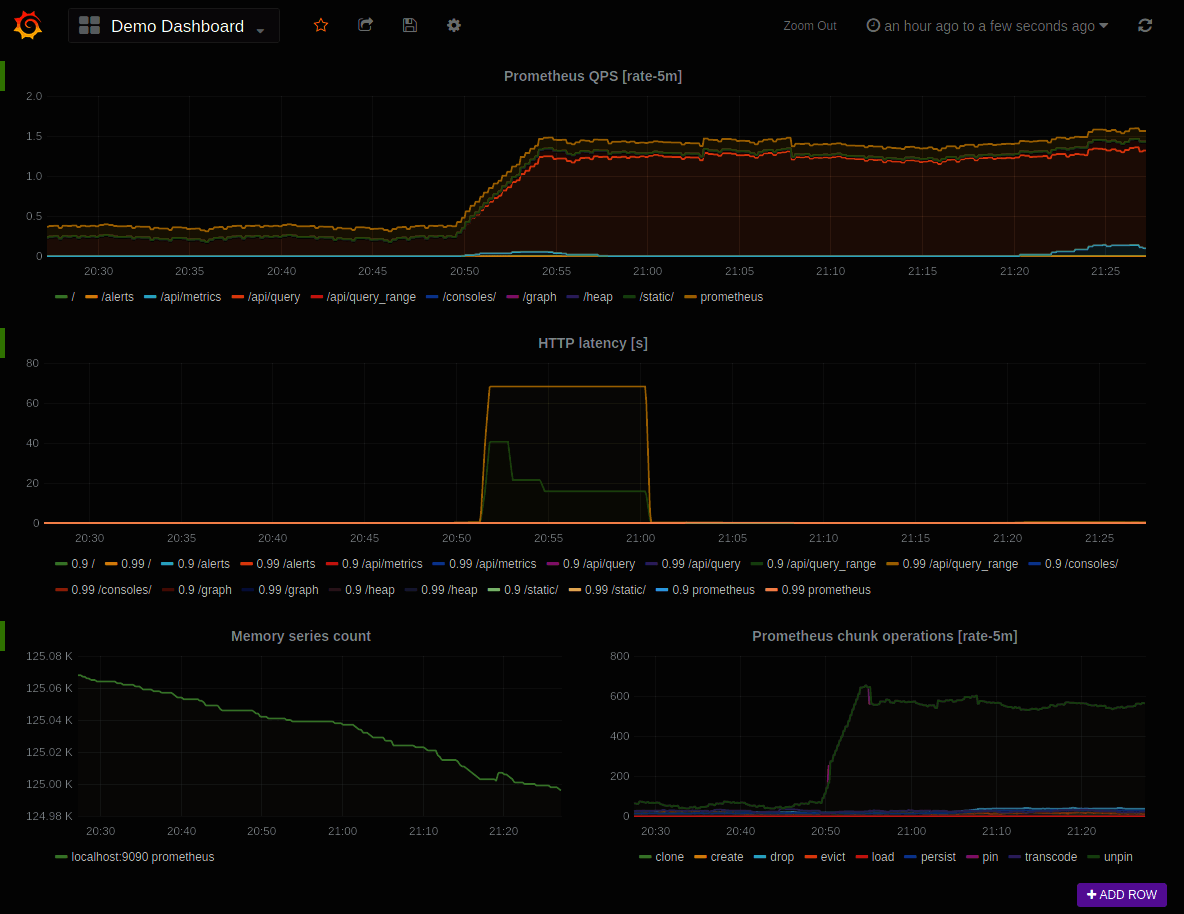Click the Grafana logo
Screen dimensions: 1184x914
click(x=27, y=25)
